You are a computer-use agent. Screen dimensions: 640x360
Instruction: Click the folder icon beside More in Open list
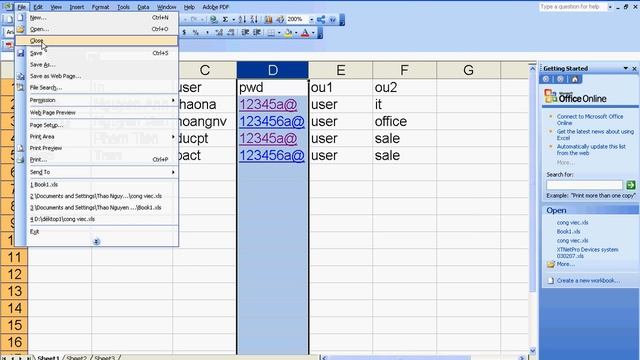point(551,264)
